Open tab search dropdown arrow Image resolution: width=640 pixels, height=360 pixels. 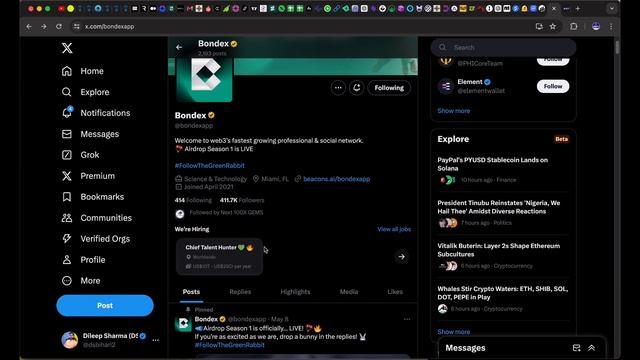point(611,9)
